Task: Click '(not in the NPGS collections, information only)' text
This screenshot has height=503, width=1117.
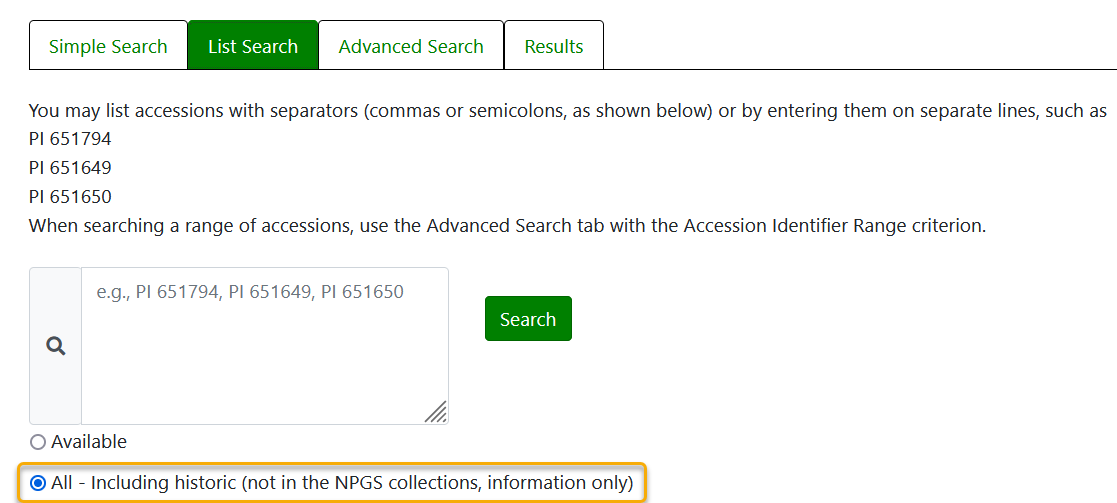Action: click(x=437, y=483)
